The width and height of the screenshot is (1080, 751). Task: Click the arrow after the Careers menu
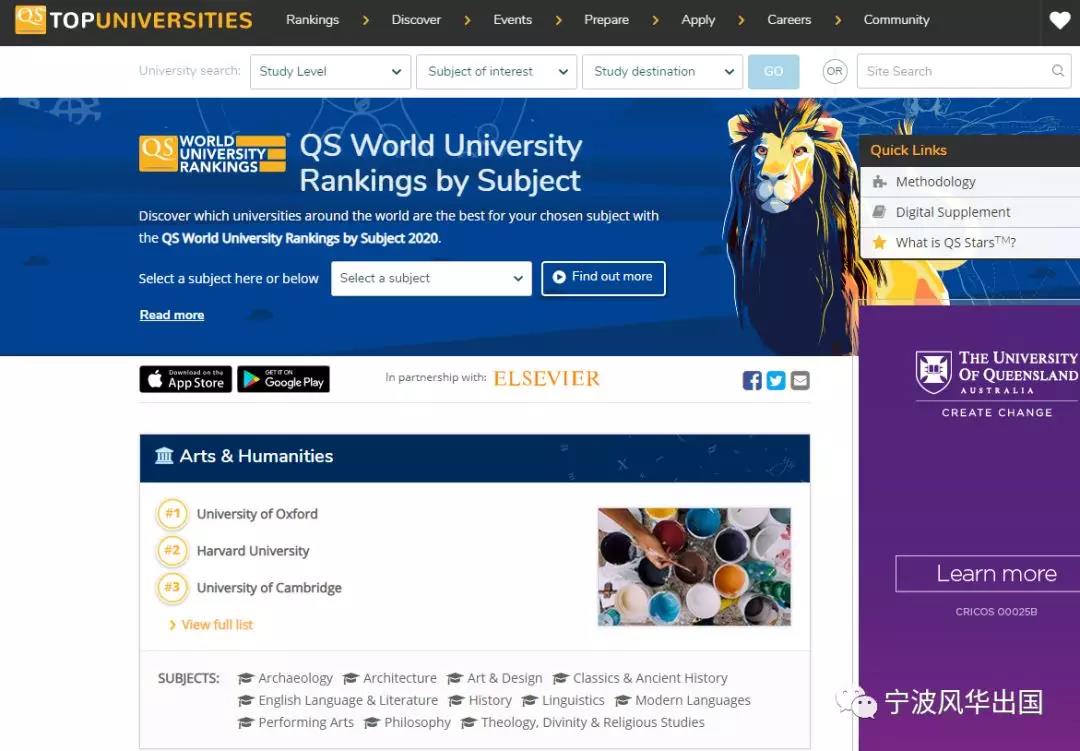[838, 20]
